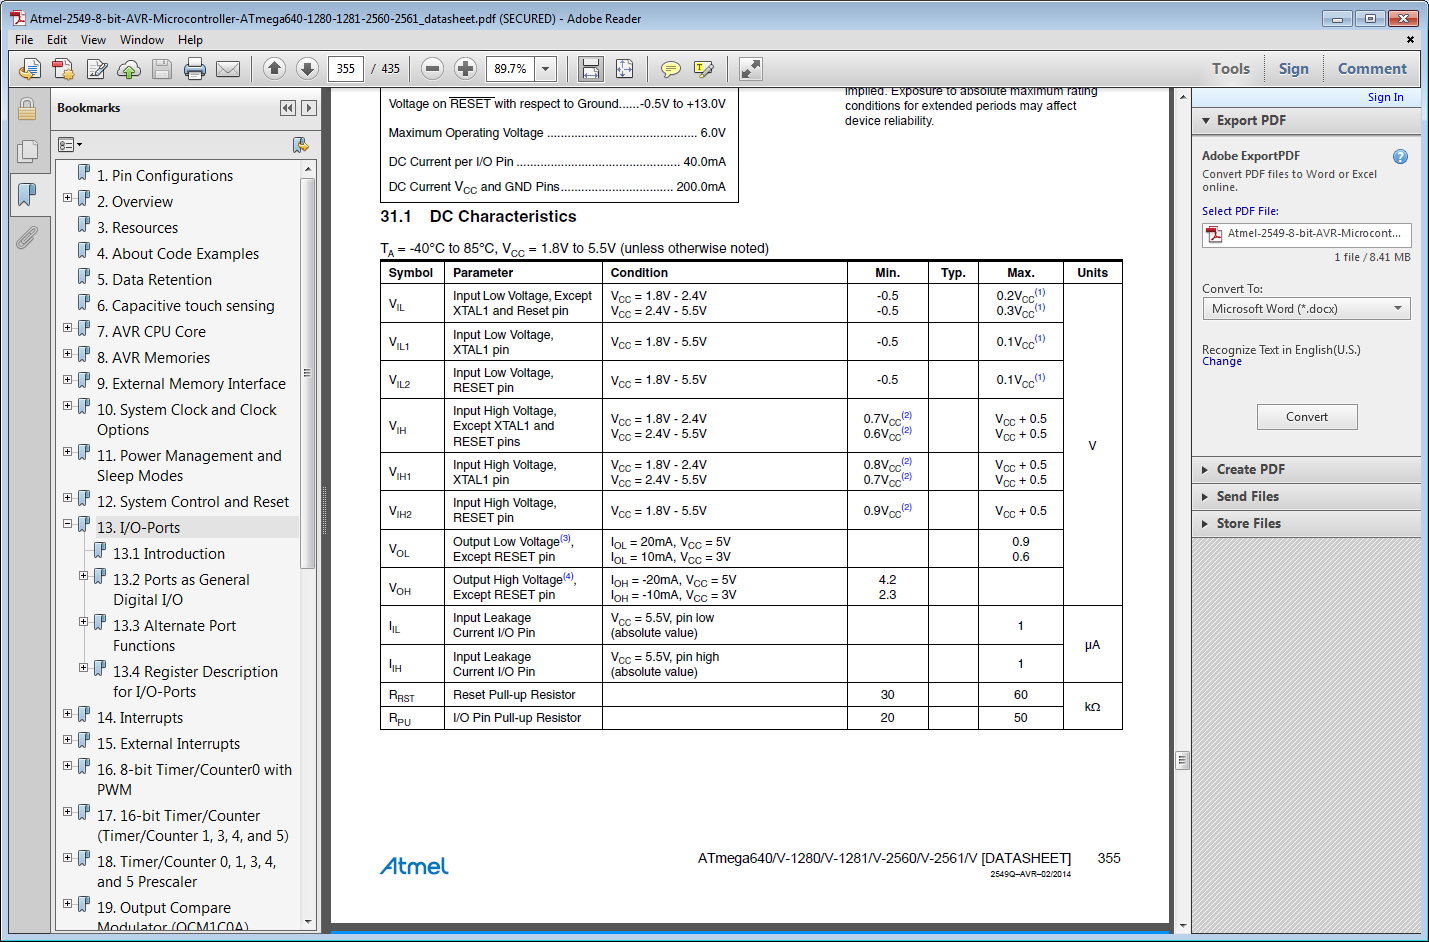This screenshot has height=942, width=1429.
Task: Click the Save file icon
Action: tap(162, 69)
